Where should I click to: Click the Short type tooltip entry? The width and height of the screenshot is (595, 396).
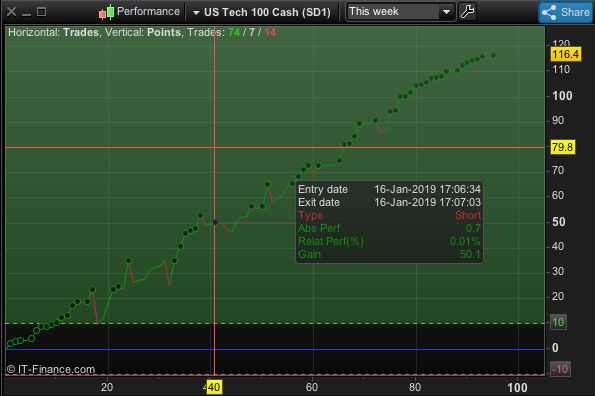pos(468,215)
